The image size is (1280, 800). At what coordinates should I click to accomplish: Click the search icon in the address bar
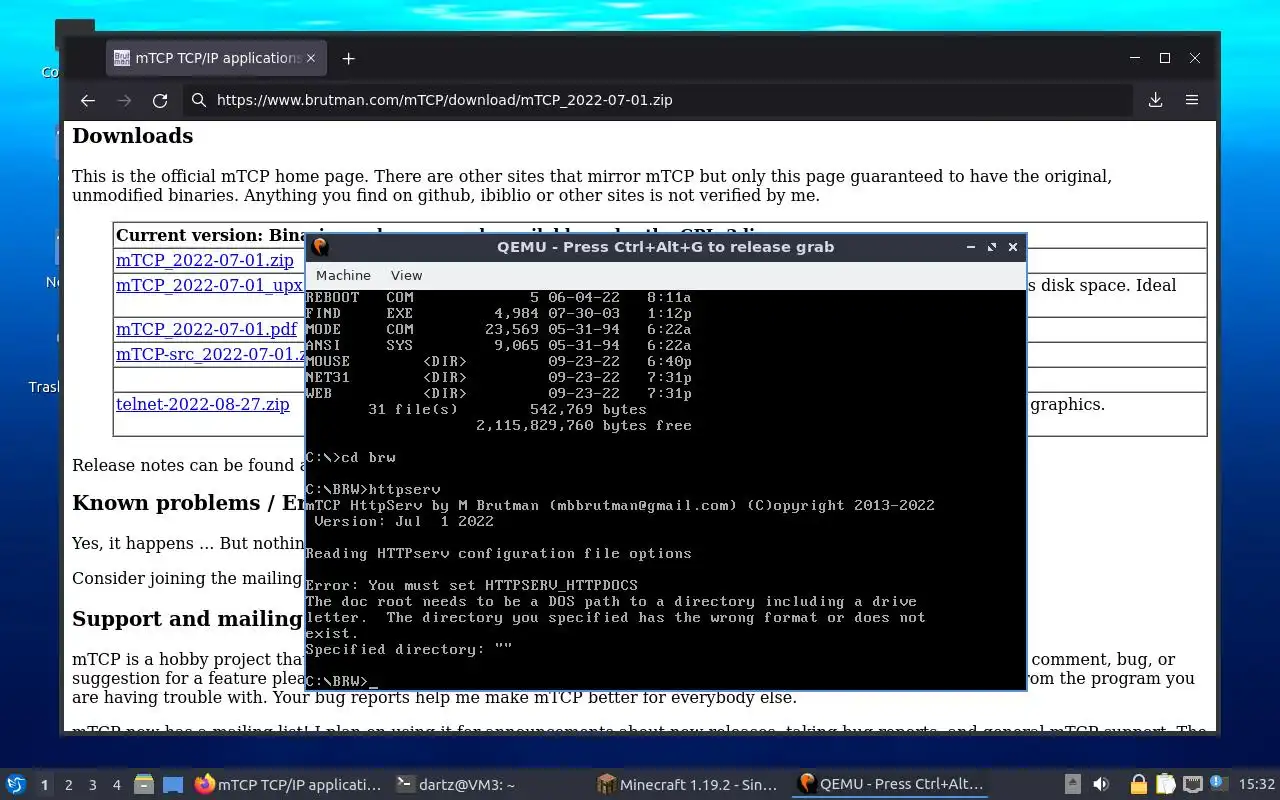199,100
